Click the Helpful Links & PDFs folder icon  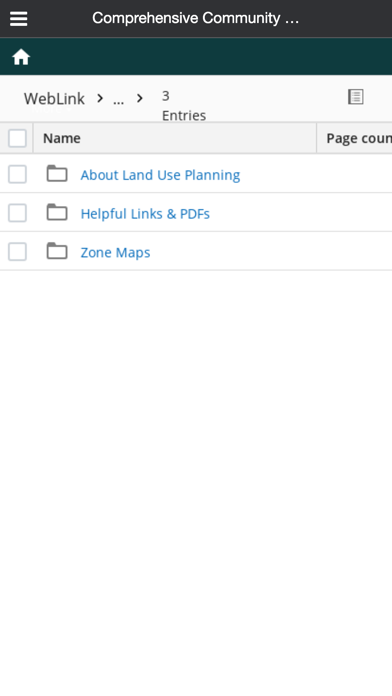[57, 212]
